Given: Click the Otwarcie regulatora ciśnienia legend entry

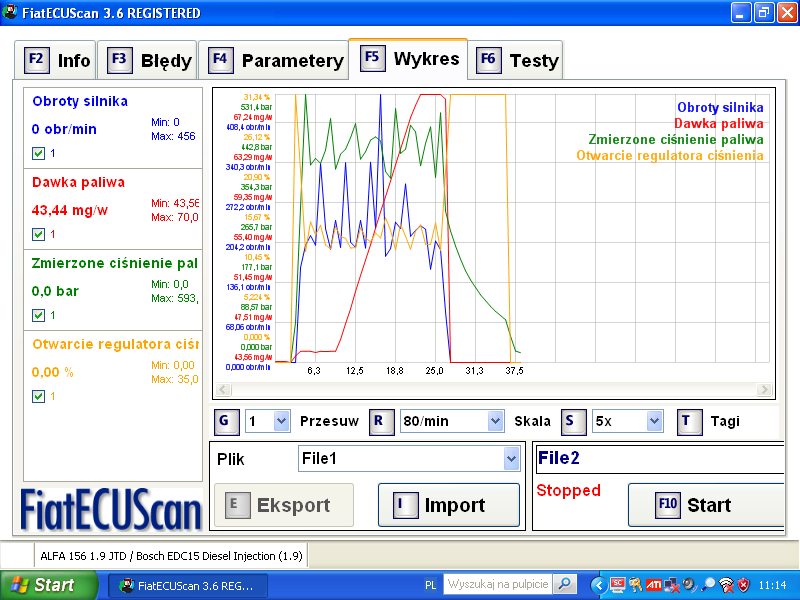Looking at the screenshot, I should [670, 155].
